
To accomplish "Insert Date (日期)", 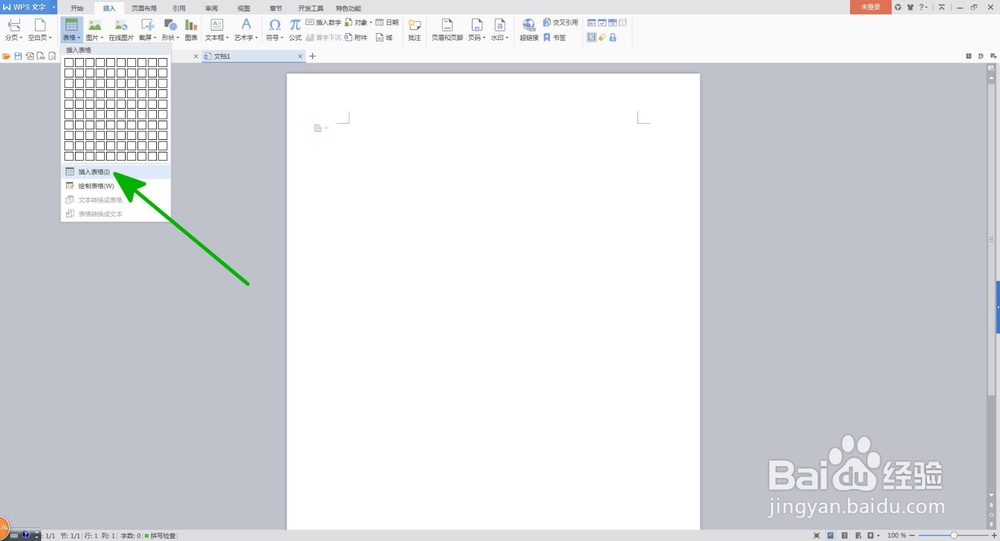I will [387, 22].
